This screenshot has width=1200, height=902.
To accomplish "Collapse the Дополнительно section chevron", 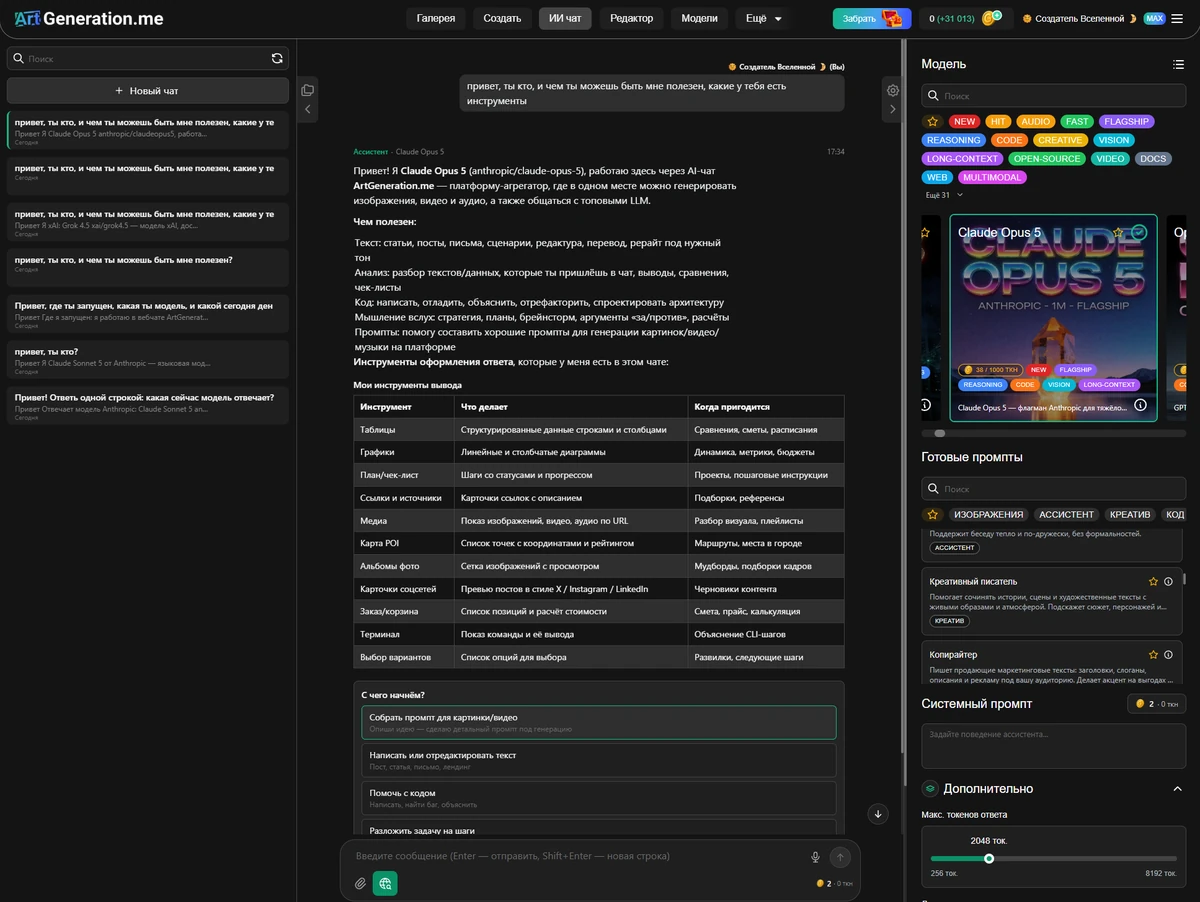I will tap(1177, 789).
